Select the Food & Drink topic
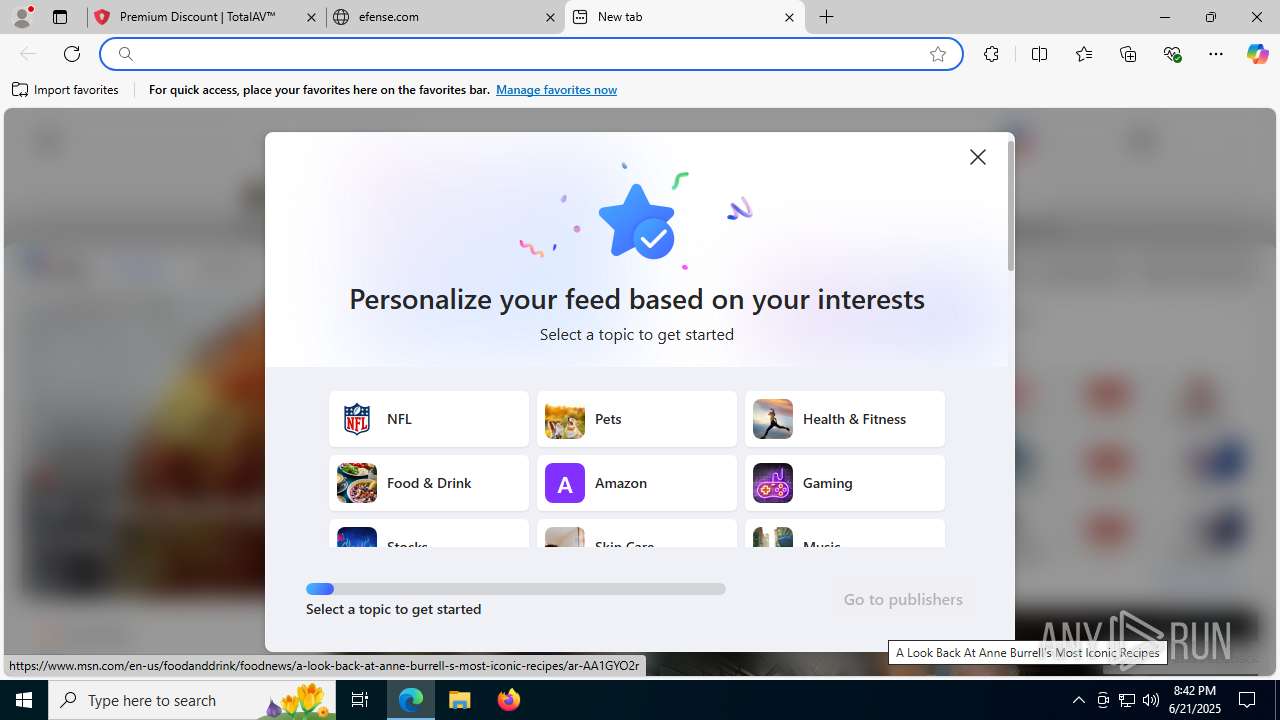Screen dimensions: 1280x720 tap(429, 483)
